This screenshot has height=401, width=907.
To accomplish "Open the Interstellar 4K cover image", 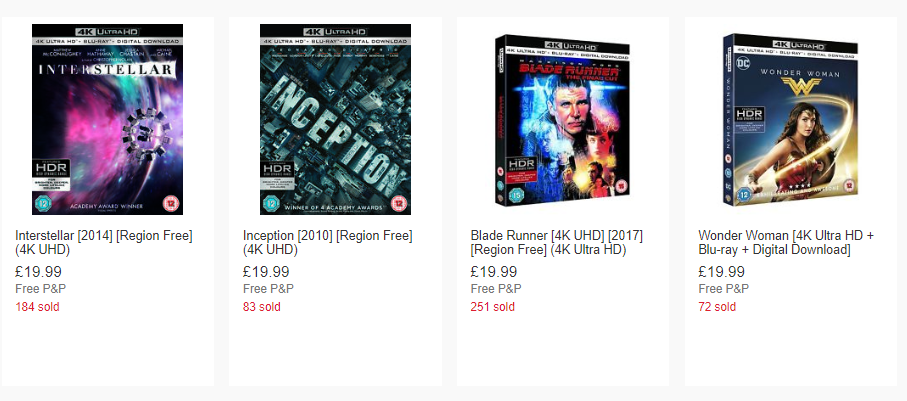I will (108, 119).
